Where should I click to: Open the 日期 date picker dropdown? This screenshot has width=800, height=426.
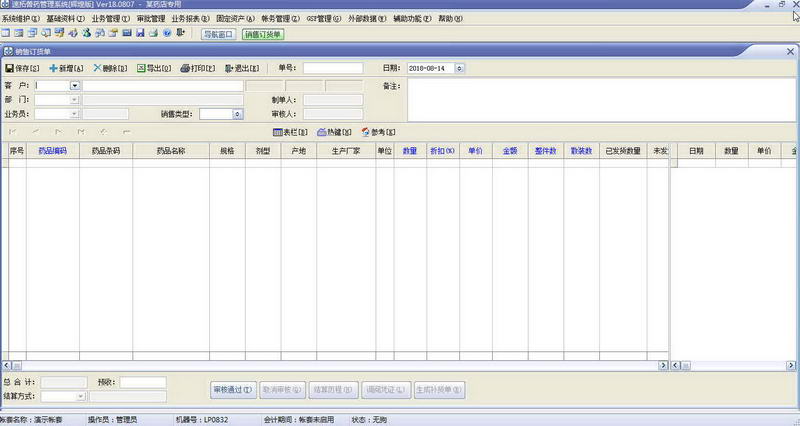point(459,68)
